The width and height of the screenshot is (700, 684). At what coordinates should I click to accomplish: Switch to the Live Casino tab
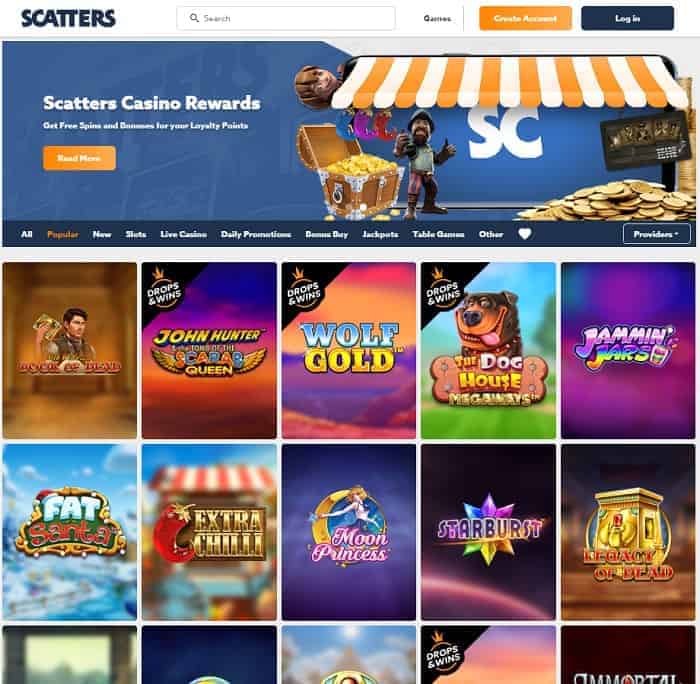[183, 234]
